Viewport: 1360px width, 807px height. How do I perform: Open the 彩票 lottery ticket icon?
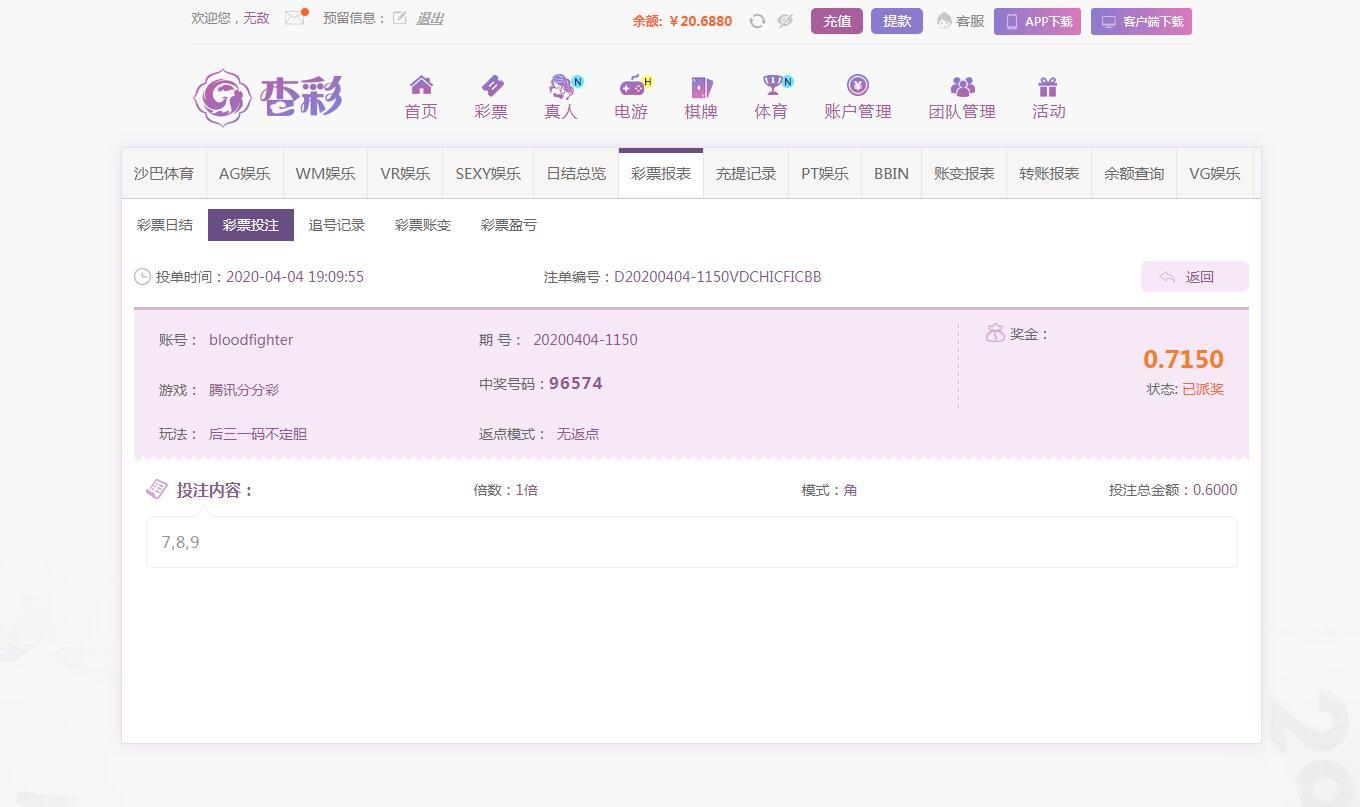491,87
